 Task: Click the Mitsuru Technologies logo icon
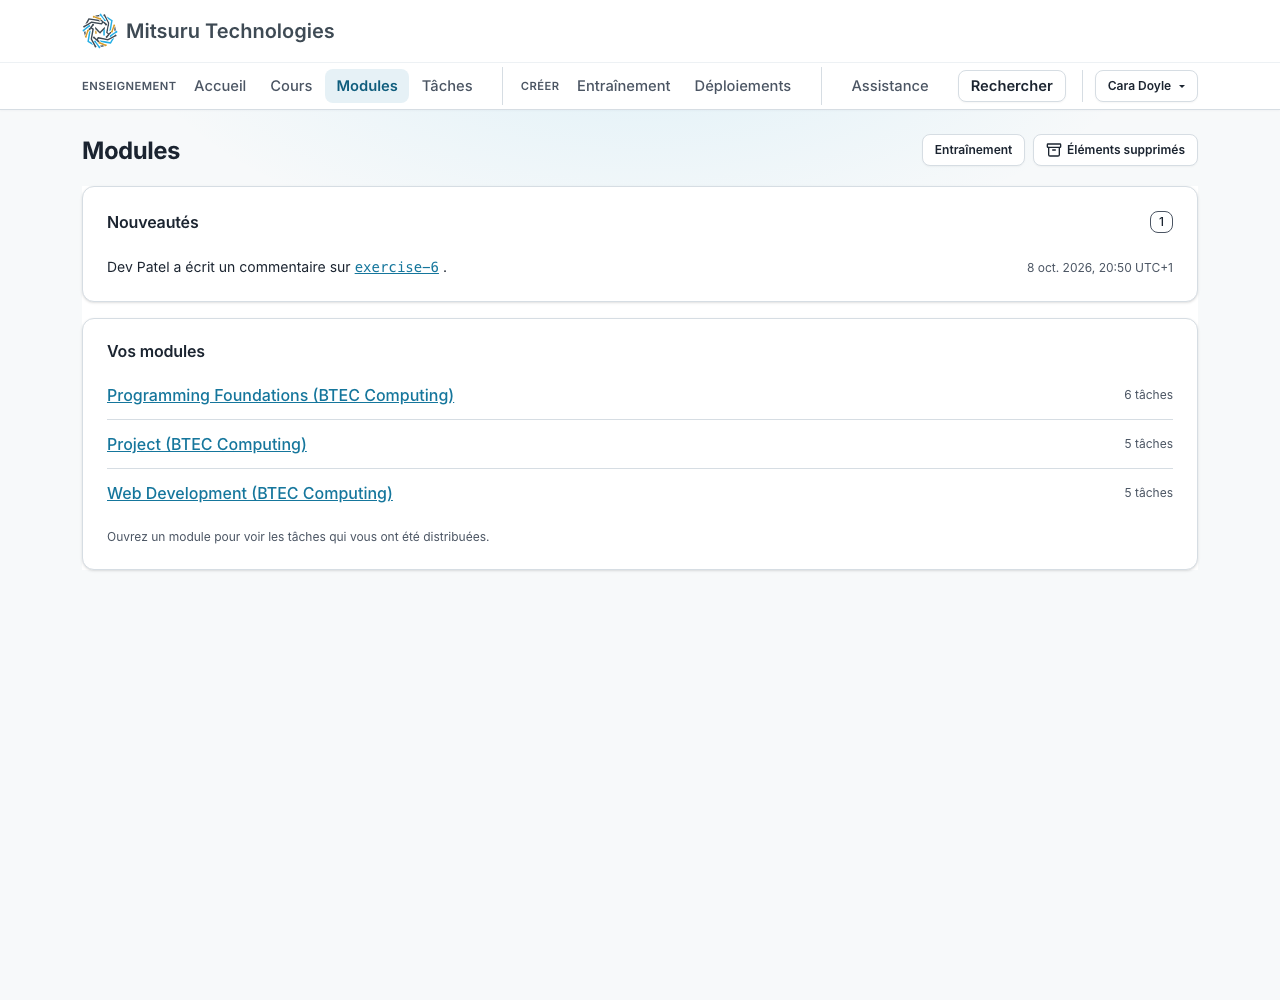point(100,31)
